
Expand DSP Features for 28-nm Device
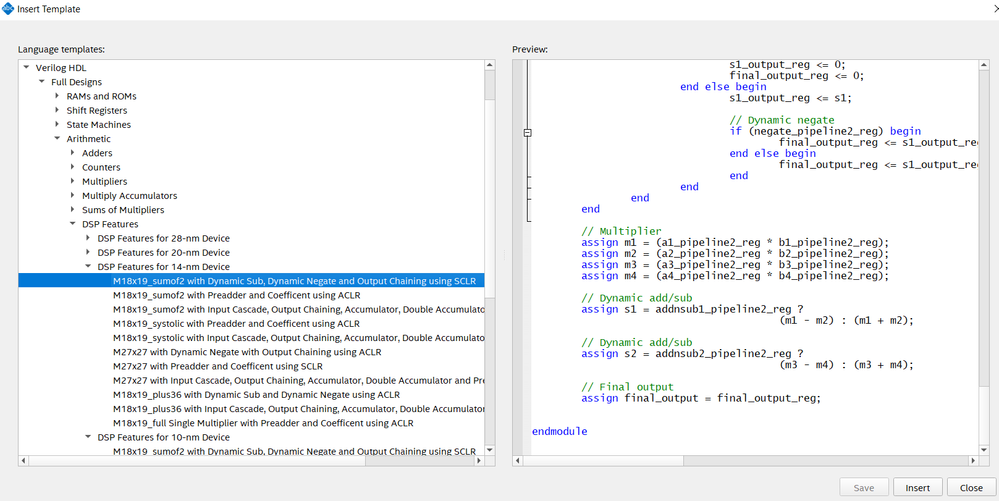click(x=88, y=238)
